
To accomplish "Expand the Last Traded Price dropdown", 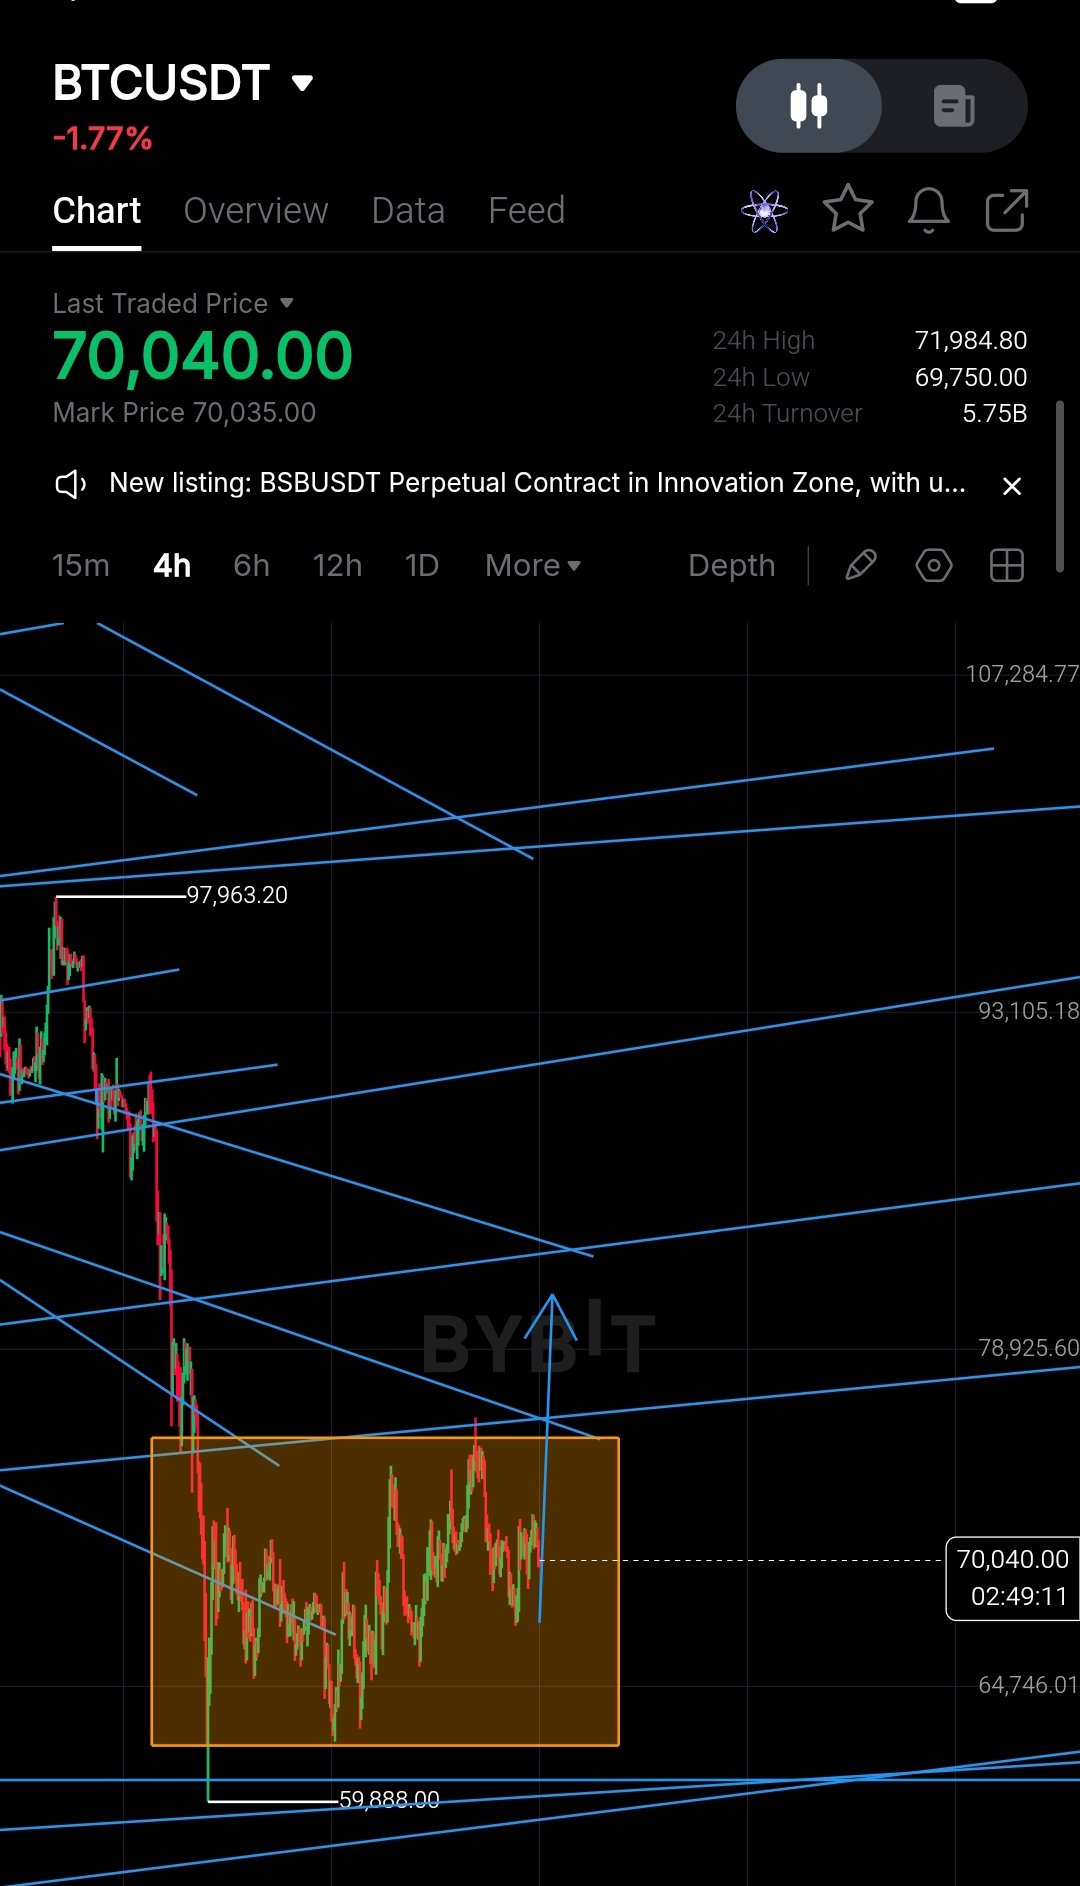I will (173, 303).
